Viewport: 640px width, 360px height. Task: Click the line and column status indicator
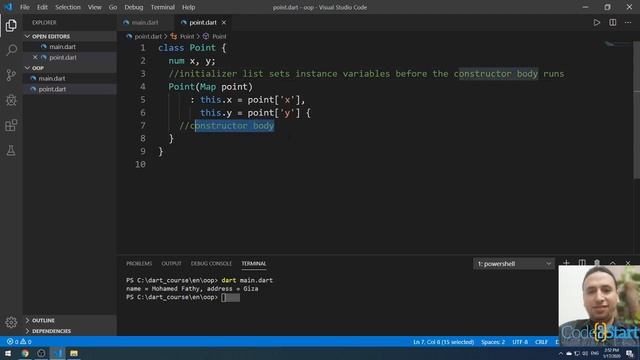[x=444, y=342]
